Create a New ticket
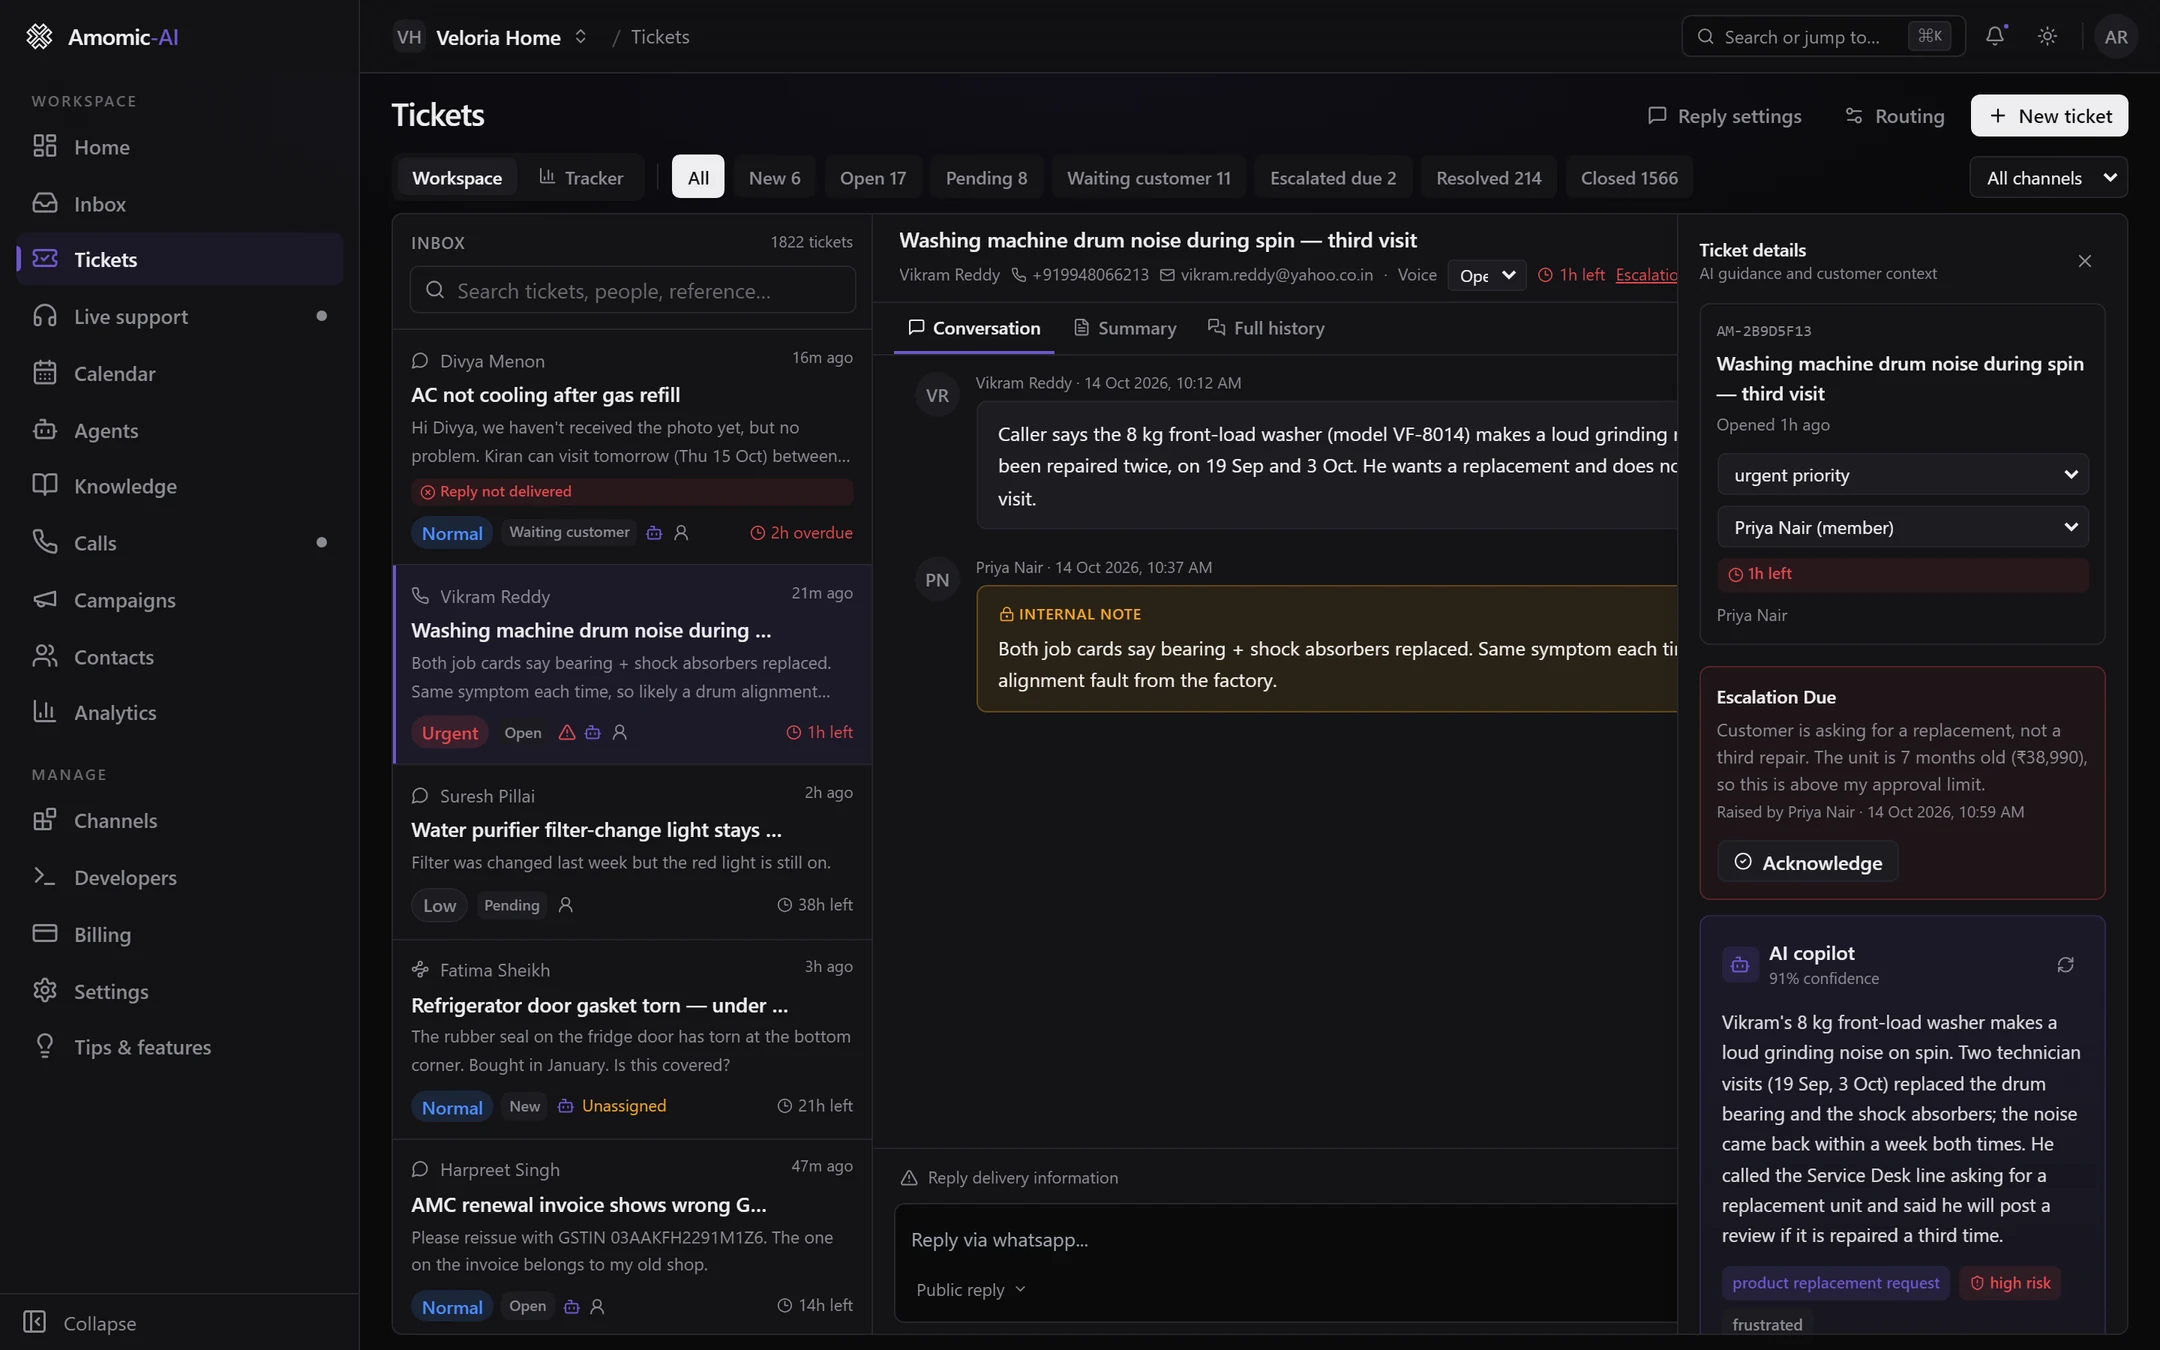 (x=2049, y=116)
